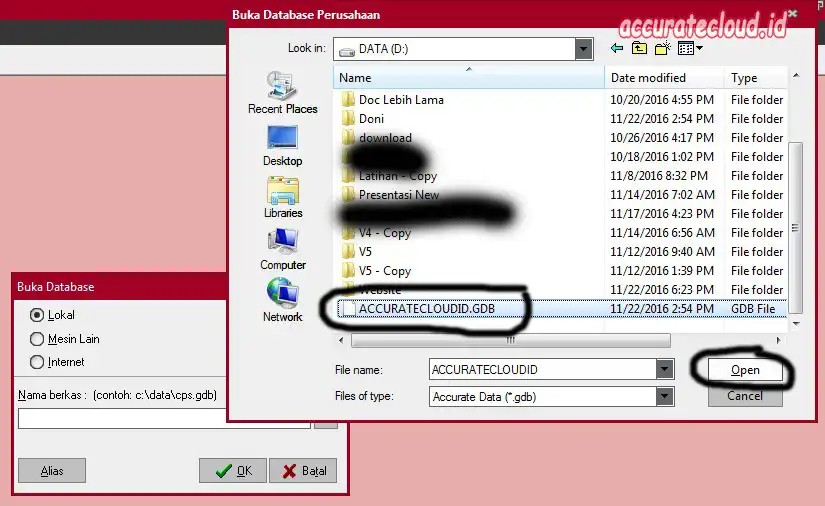
Task: Click the Batal button
Action: (x=303, y=470)
